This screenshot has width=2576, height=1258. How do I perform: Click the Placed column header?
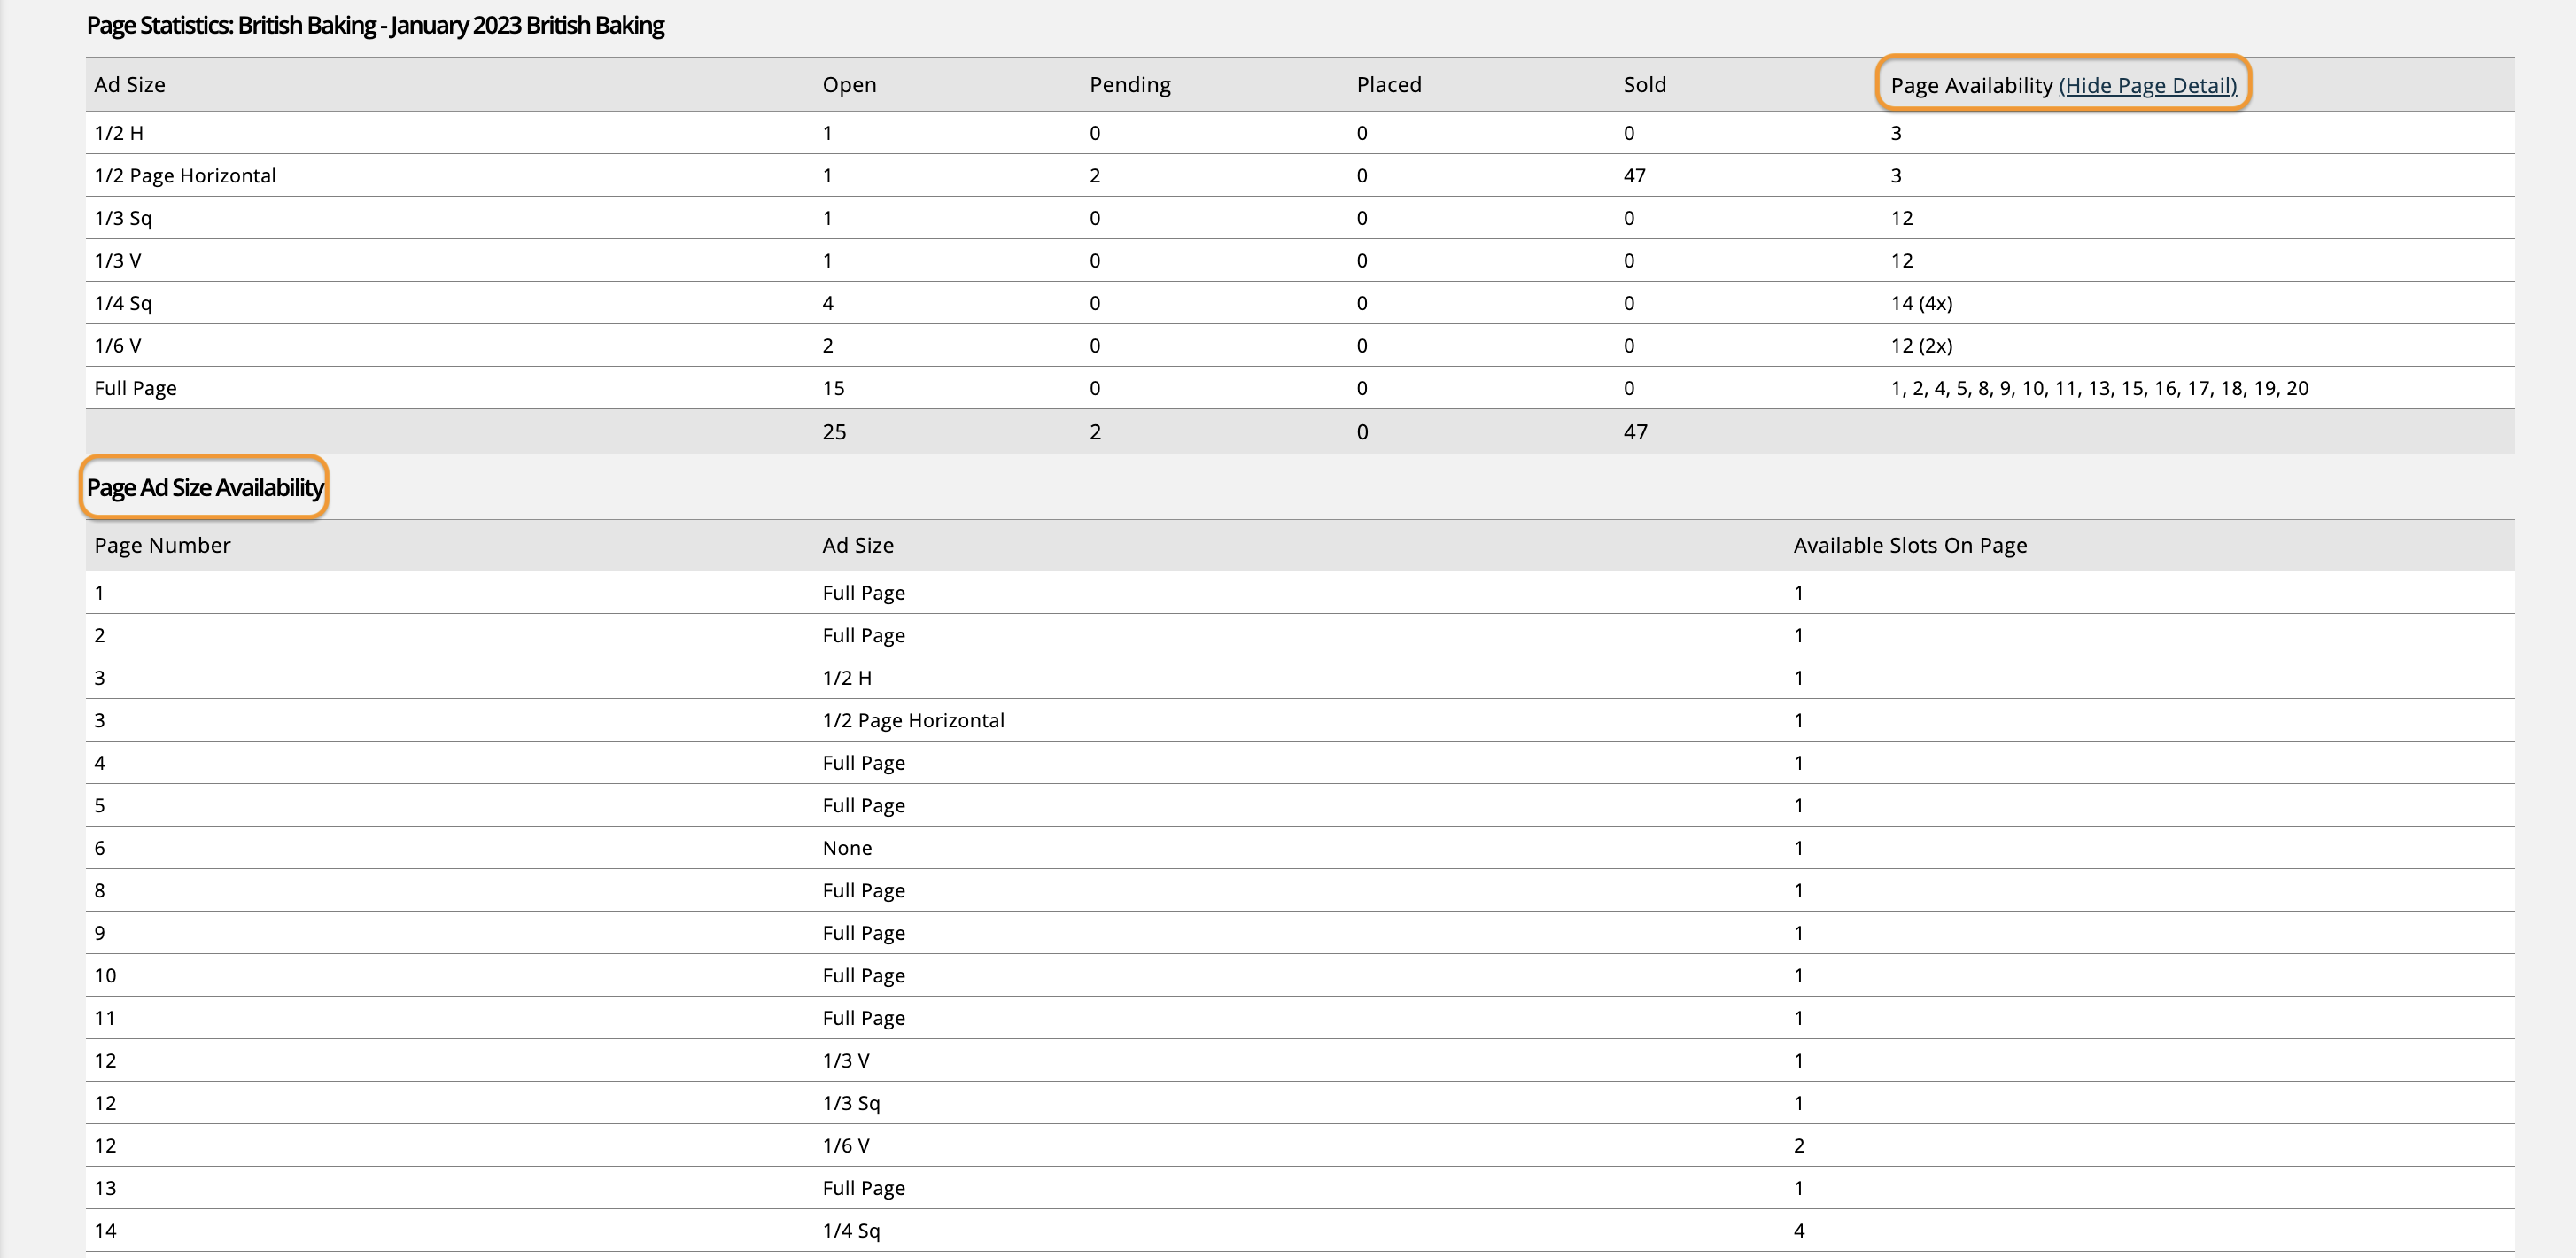click(1388, 85)
